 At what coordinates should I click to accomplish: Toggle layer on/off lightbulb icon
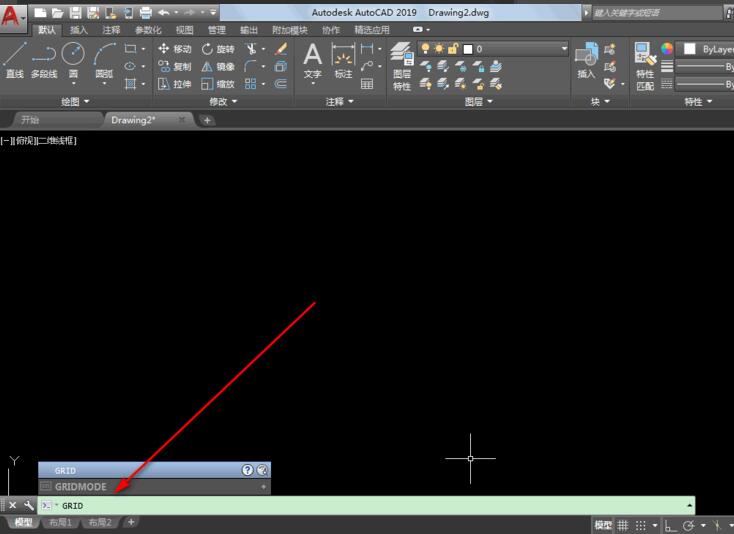point(425,48)
